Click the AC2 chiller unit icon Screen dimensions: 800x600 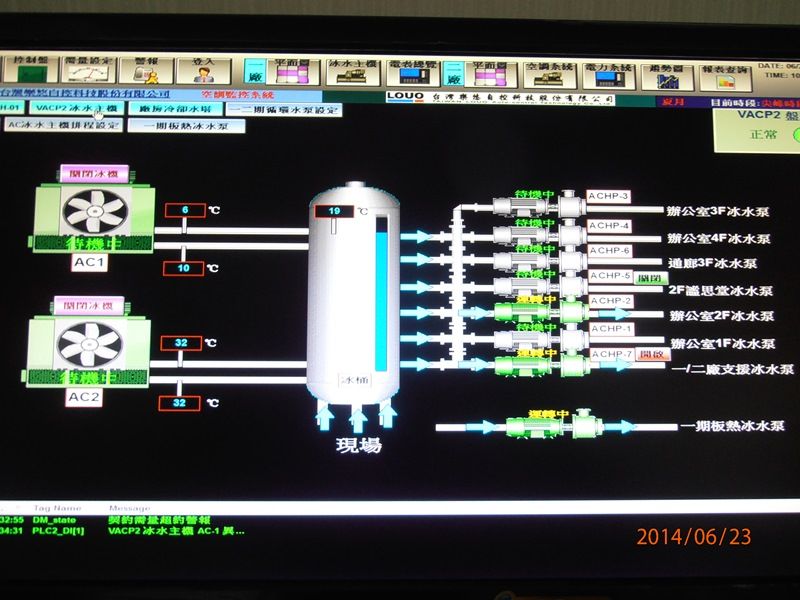tap(93, 346)
